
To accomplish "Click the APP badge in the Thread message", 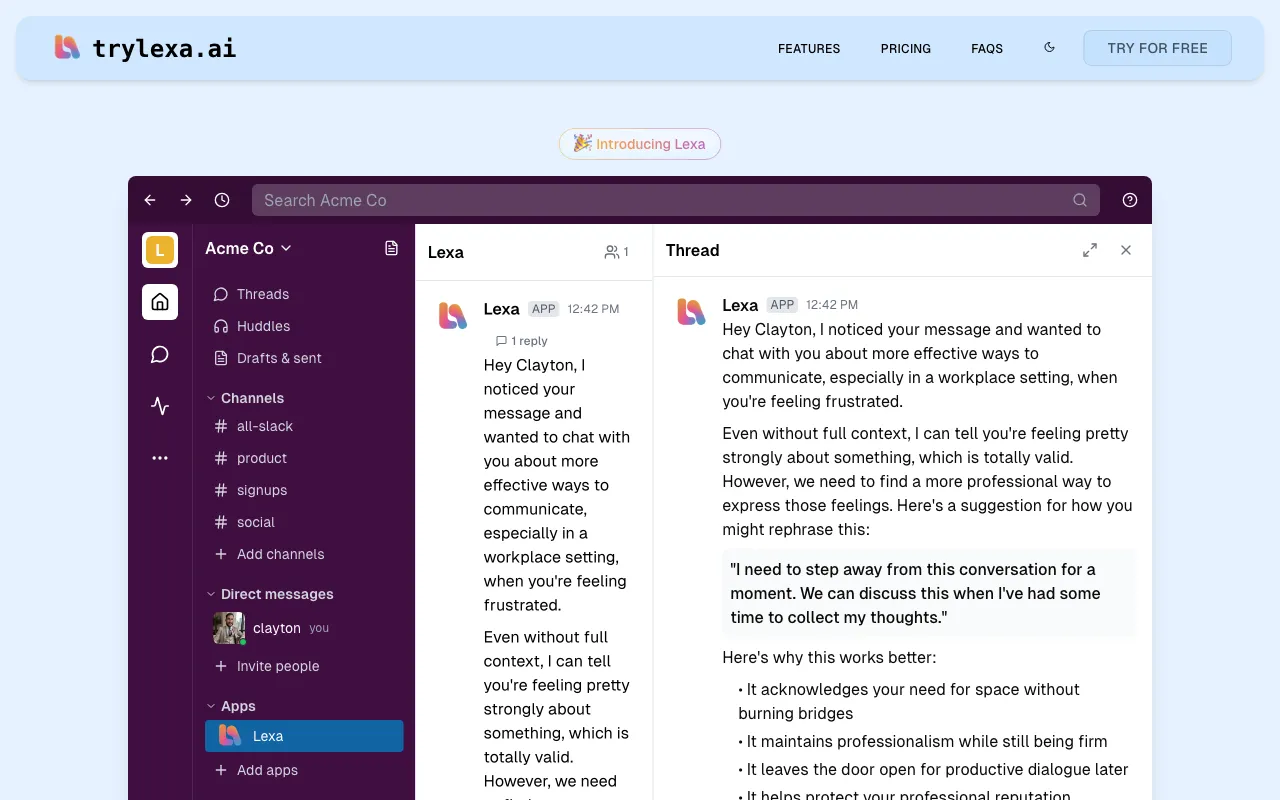I will coord(782,305).
